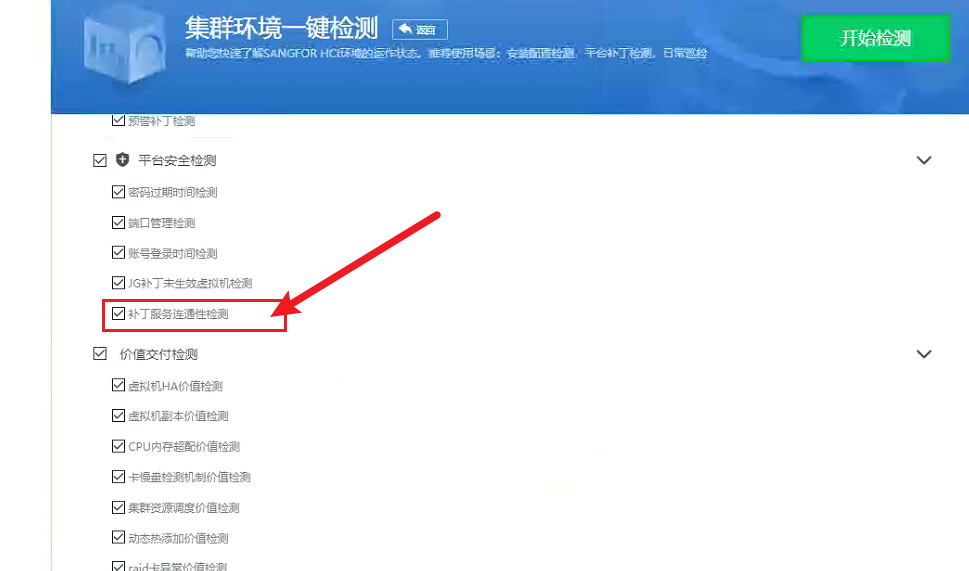Click the 集群资源调度价值检测 label
Image resolution: width=969 pixels, height=571 pixels.
click(184, 508)
